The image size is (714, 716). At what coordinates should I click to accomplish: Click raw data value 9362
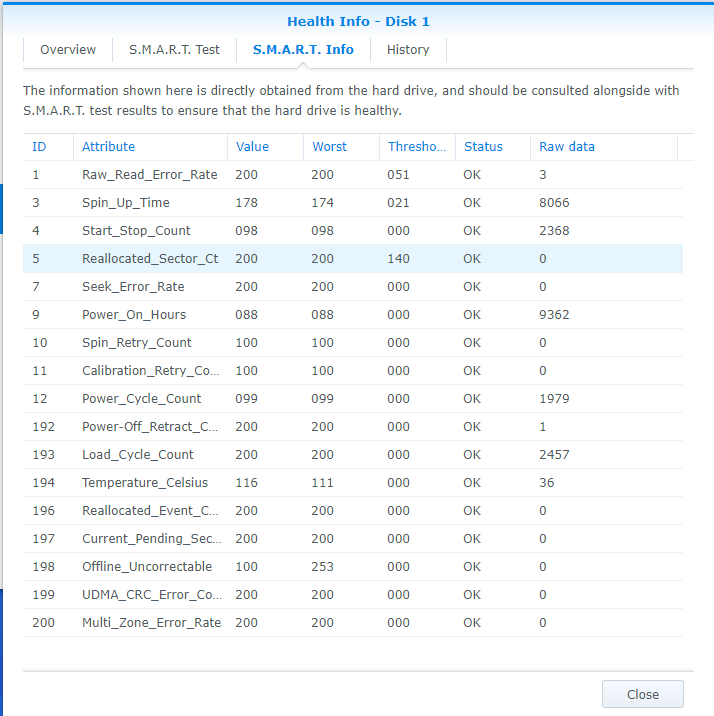(554, 315)
